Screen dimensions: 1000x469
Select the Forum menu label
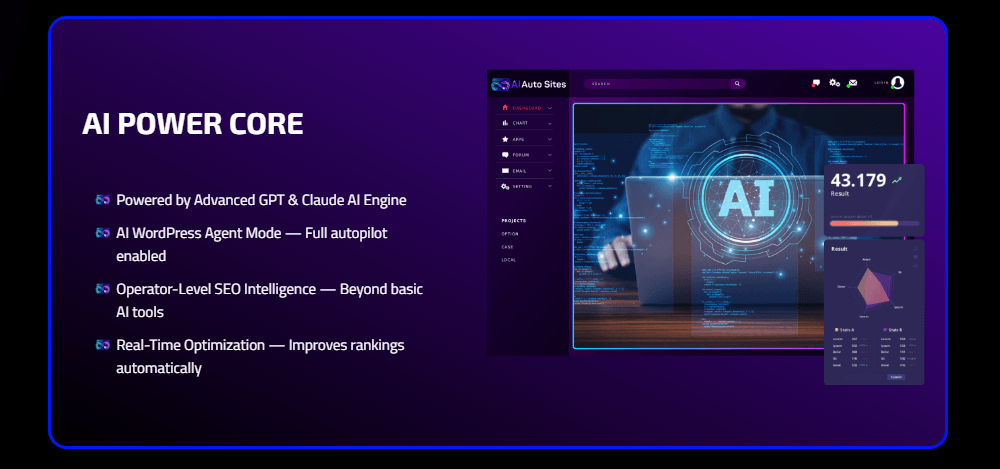(520, 154)
